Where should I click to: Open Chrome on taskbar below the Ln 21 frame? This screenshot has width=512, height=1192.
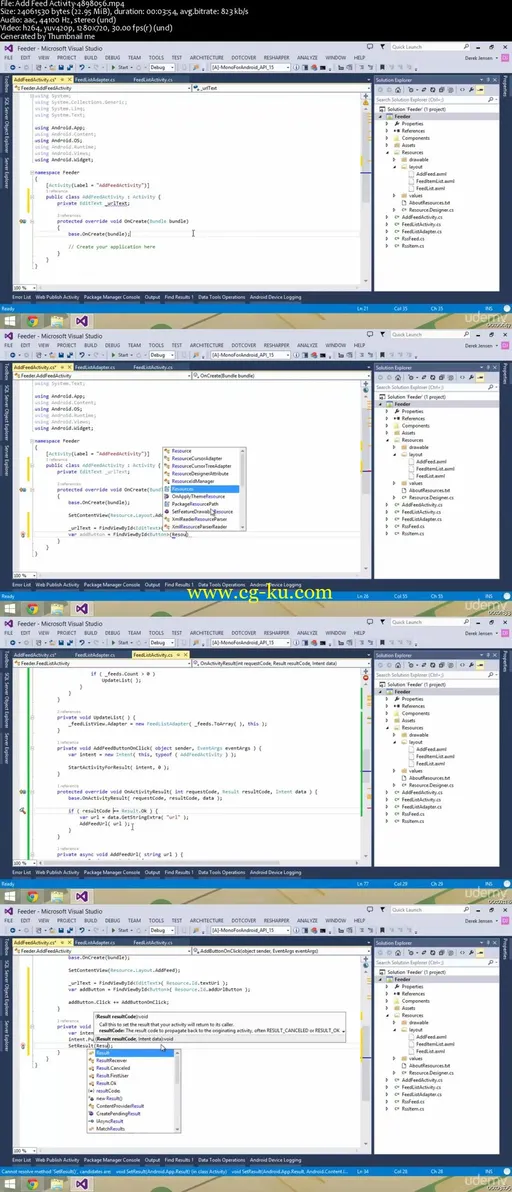33,322
